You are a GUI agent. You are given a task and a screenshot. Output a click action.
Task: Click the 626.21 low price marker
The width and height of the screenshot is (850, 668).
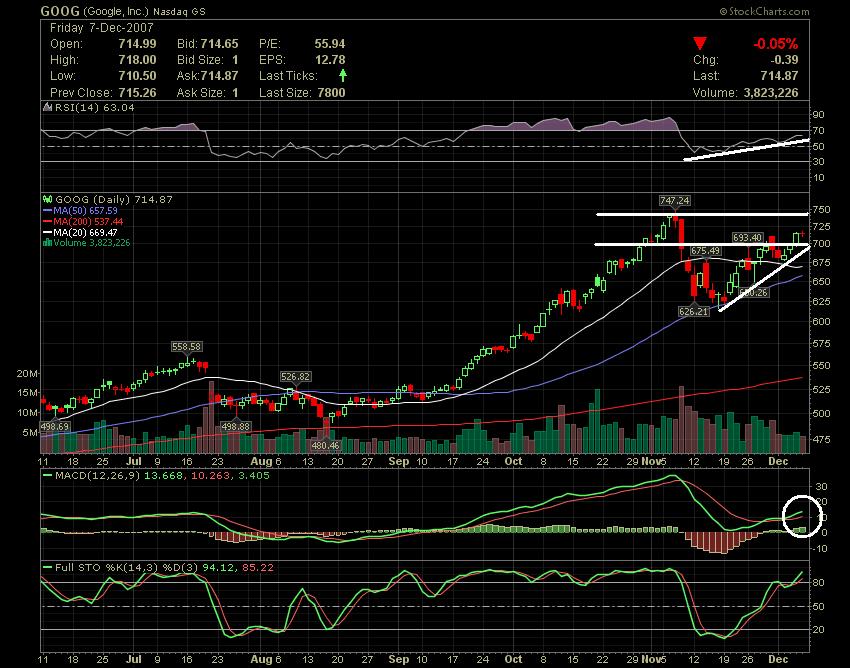click(693, 312)
